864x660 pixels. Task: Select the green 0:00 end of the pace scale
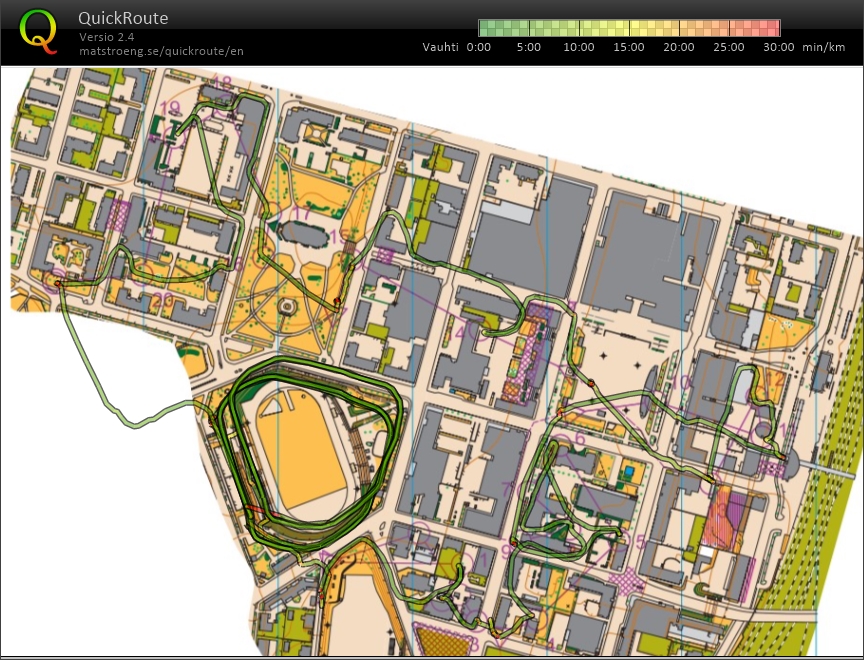[482, 28]
